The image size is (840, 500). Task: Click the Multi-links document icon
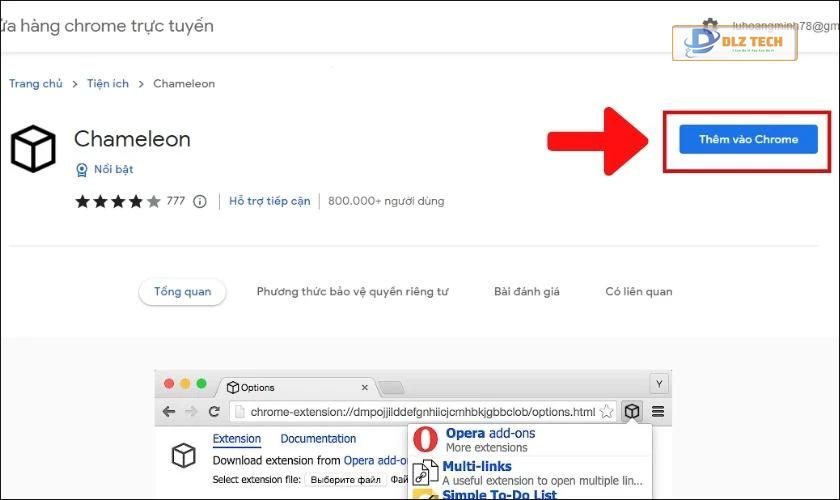tap(425, 473)
